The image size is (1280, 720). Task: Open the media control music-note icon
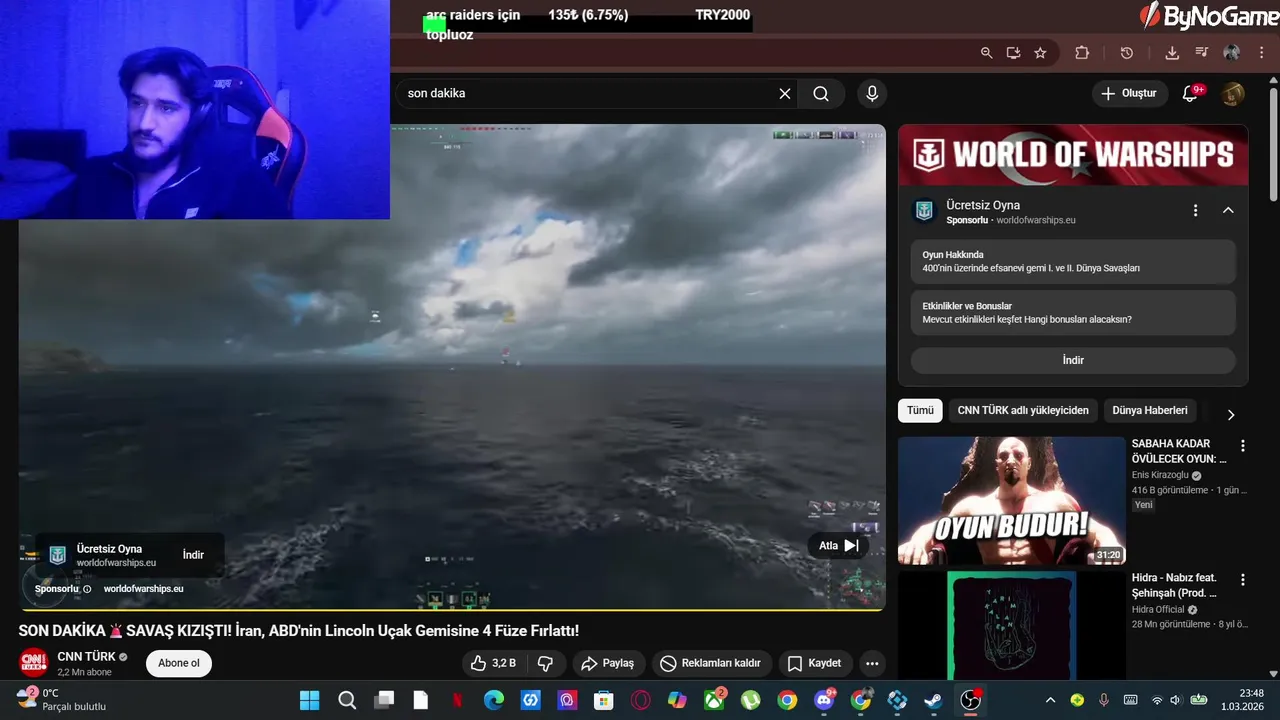1201,53
